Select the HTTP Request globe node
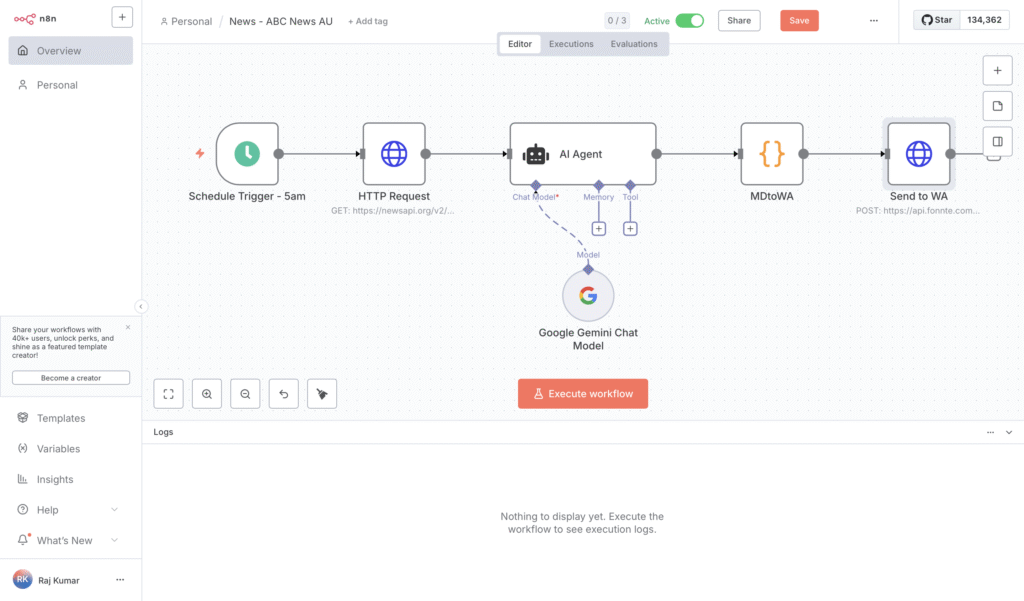This screenshot has width=1024, height=601. pos(394,154)
